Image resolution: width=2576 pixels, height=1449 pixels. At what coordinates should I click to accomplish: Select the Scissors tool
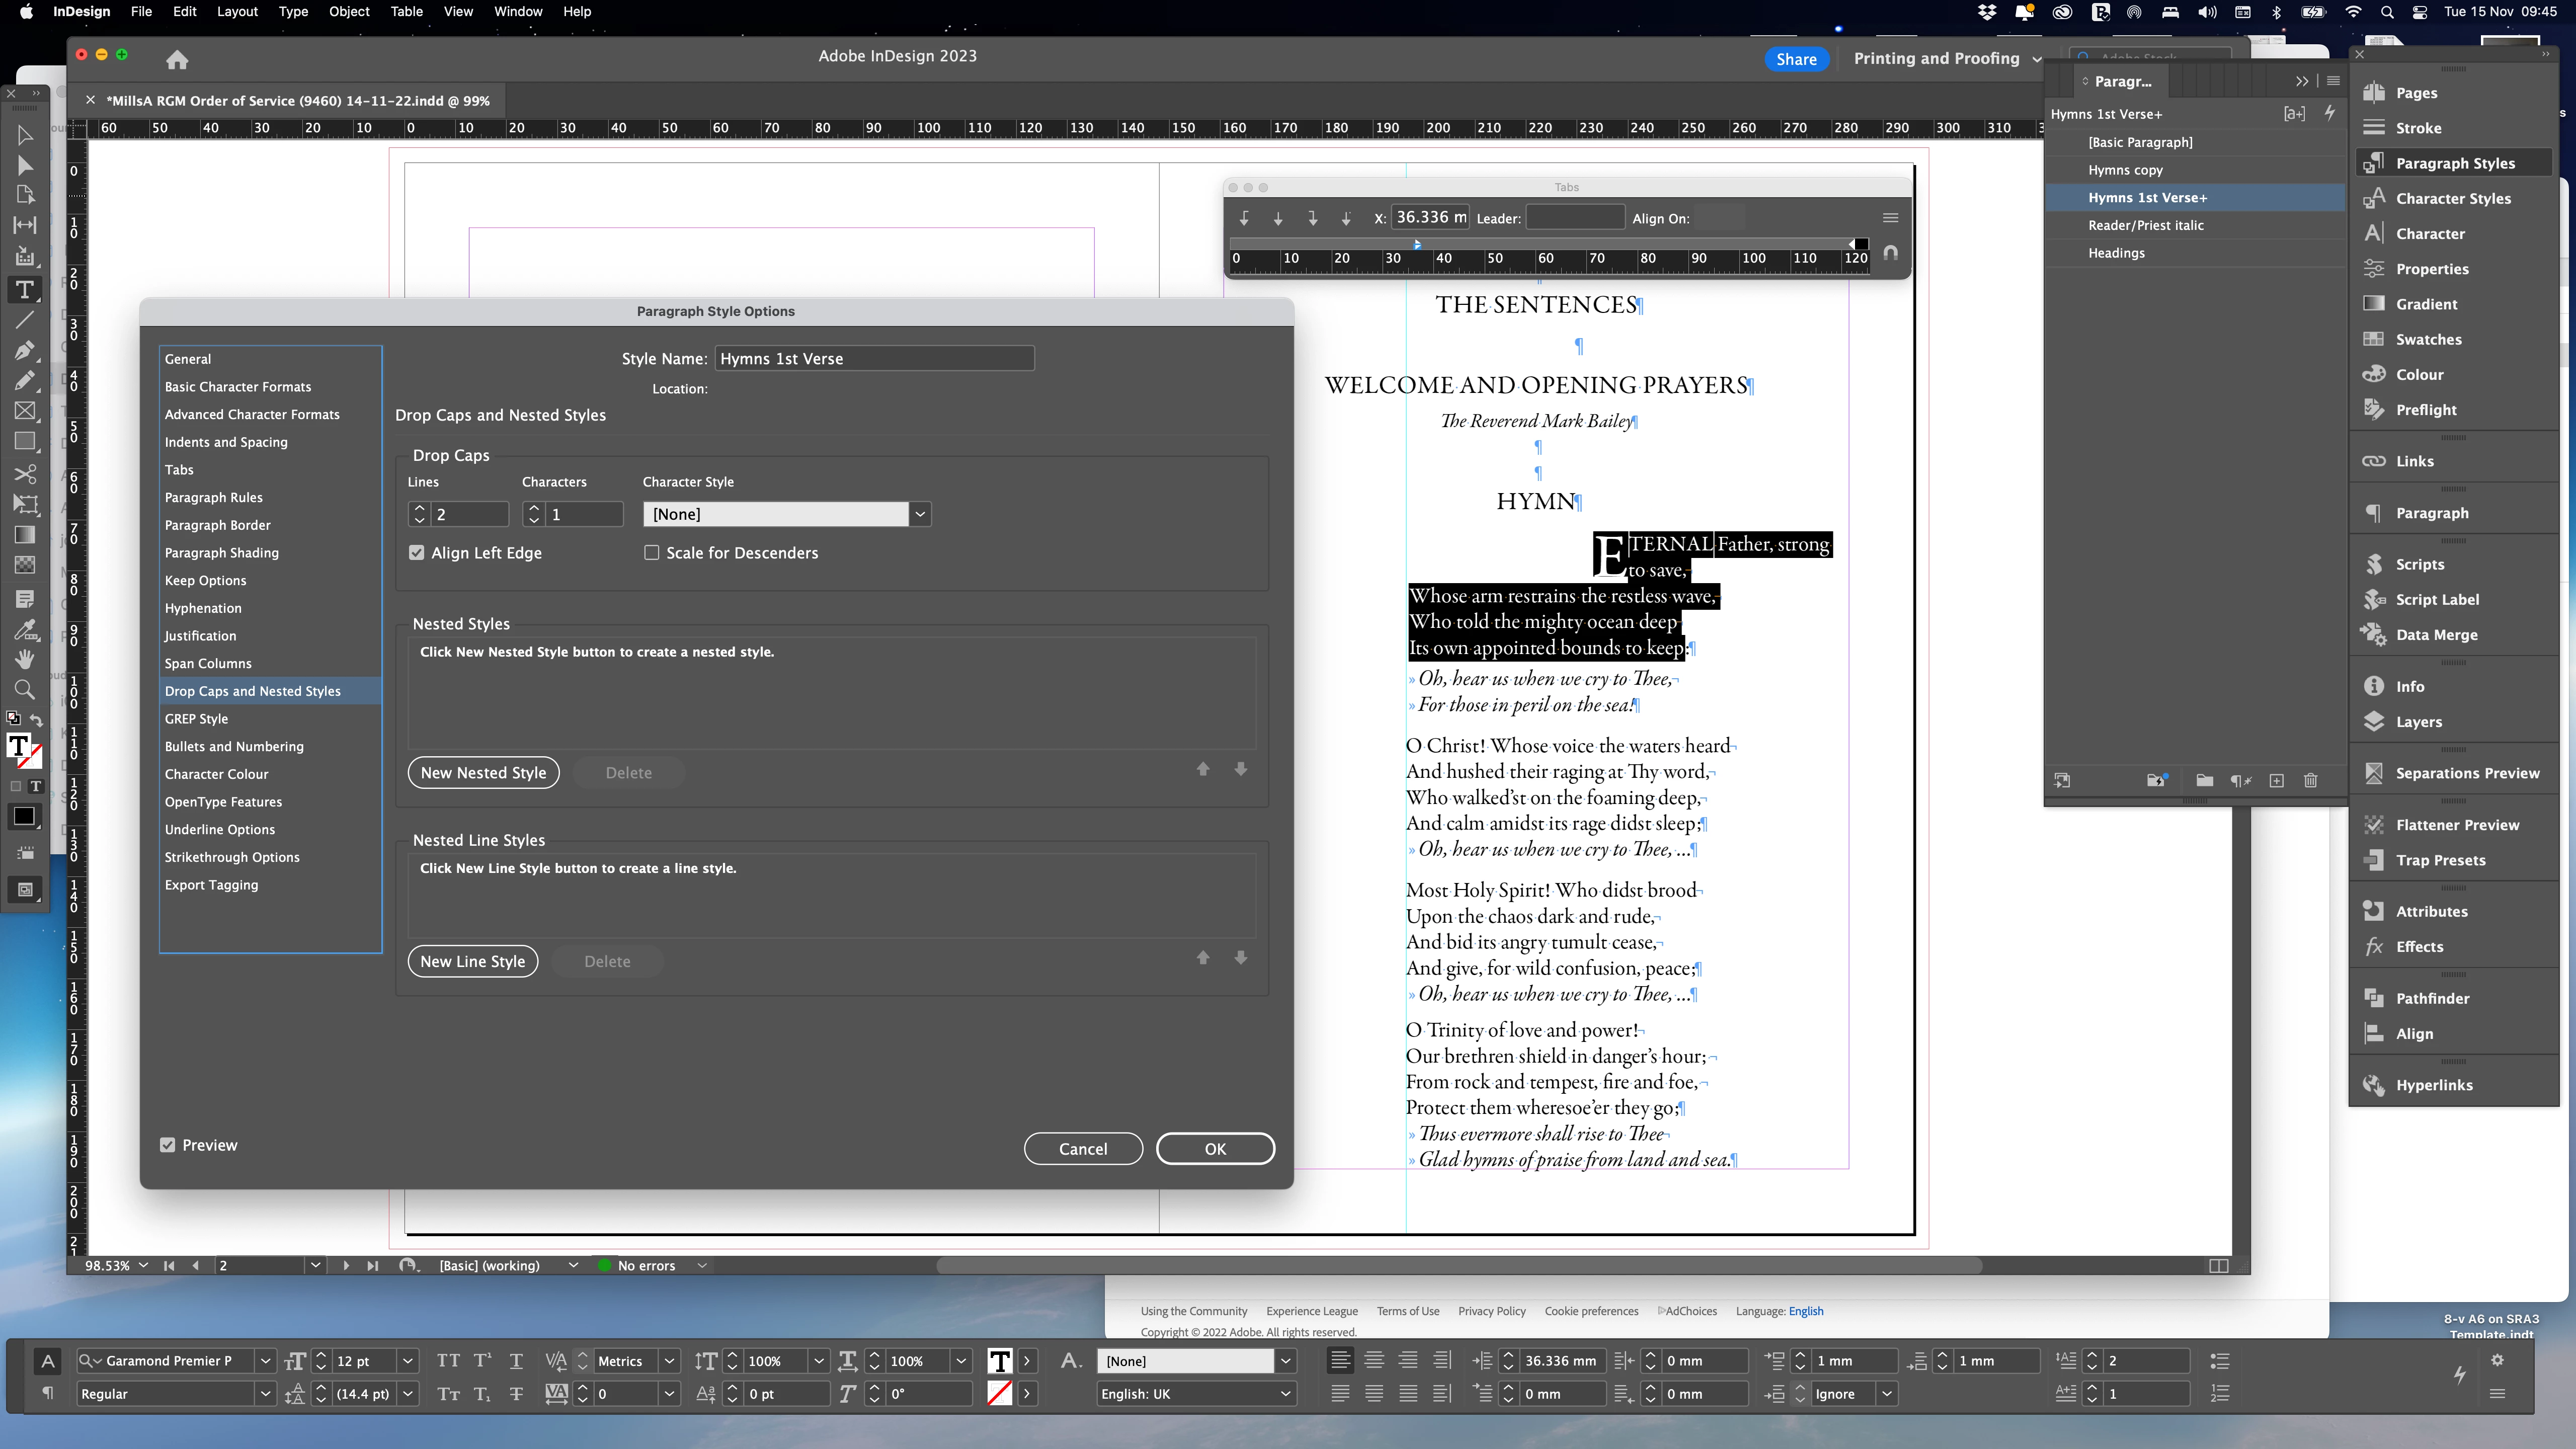click(25, 473)
